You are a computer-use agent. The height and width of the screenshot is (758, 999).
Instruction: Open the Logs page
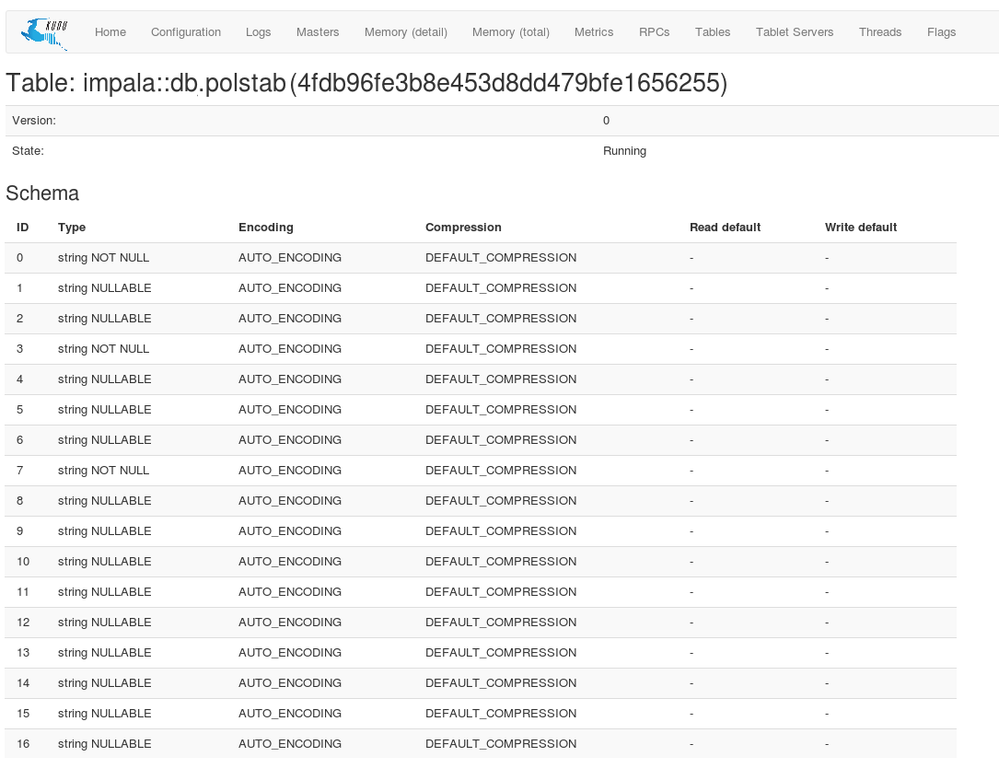258,32
